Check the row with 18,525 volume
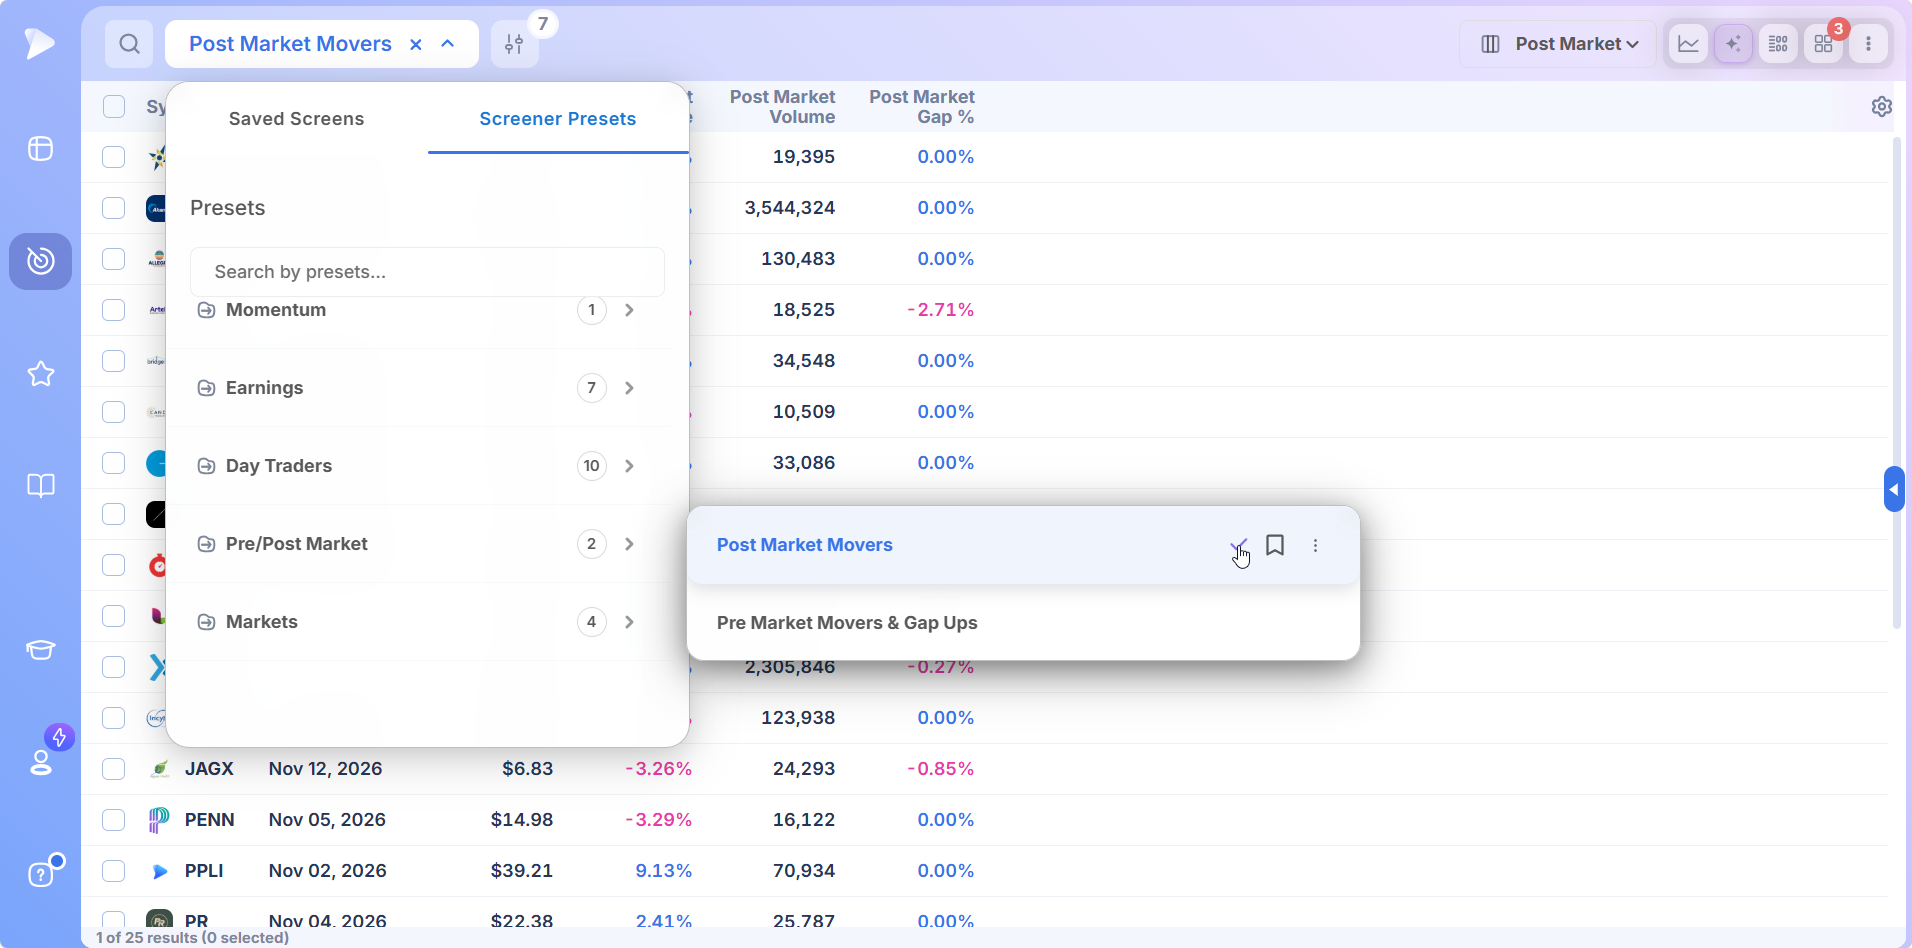The width and height of the screenshot is (1912, 948). point(114,310)
